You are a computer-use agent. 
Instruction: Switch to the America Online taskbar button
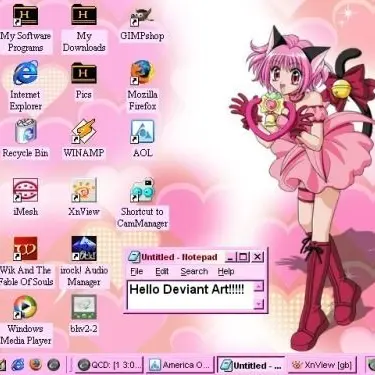pyautogui.click(x=181, y=365)
